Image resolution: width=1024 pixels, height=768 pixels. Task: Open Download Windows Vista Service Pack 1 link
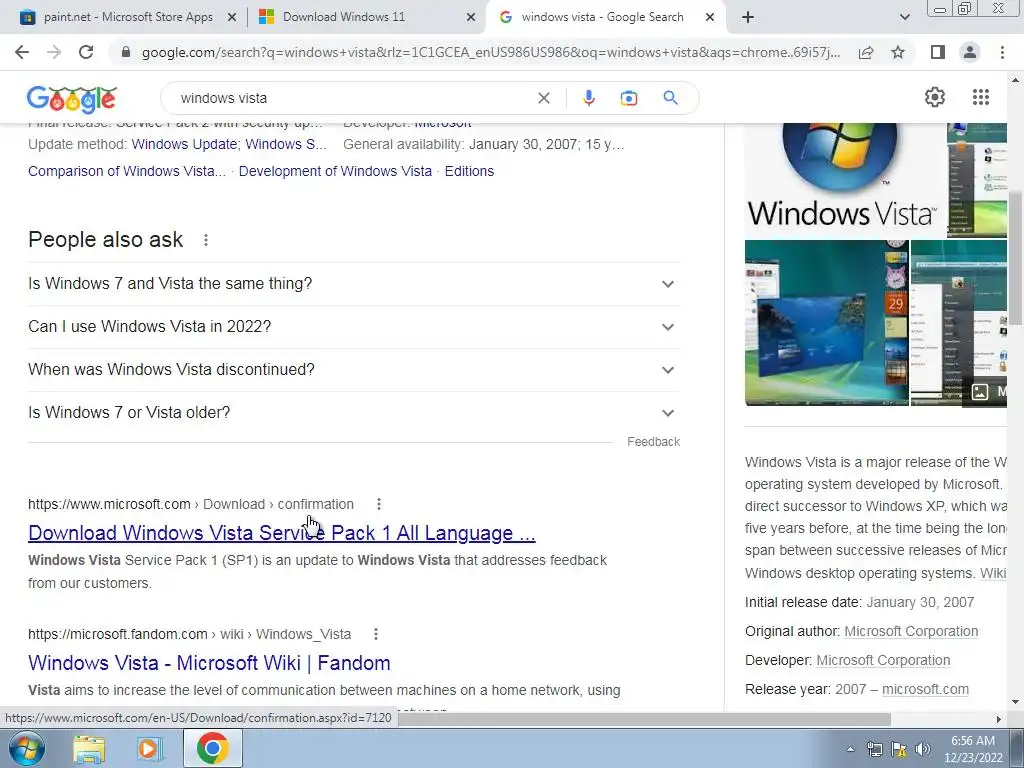coord(281,533)
